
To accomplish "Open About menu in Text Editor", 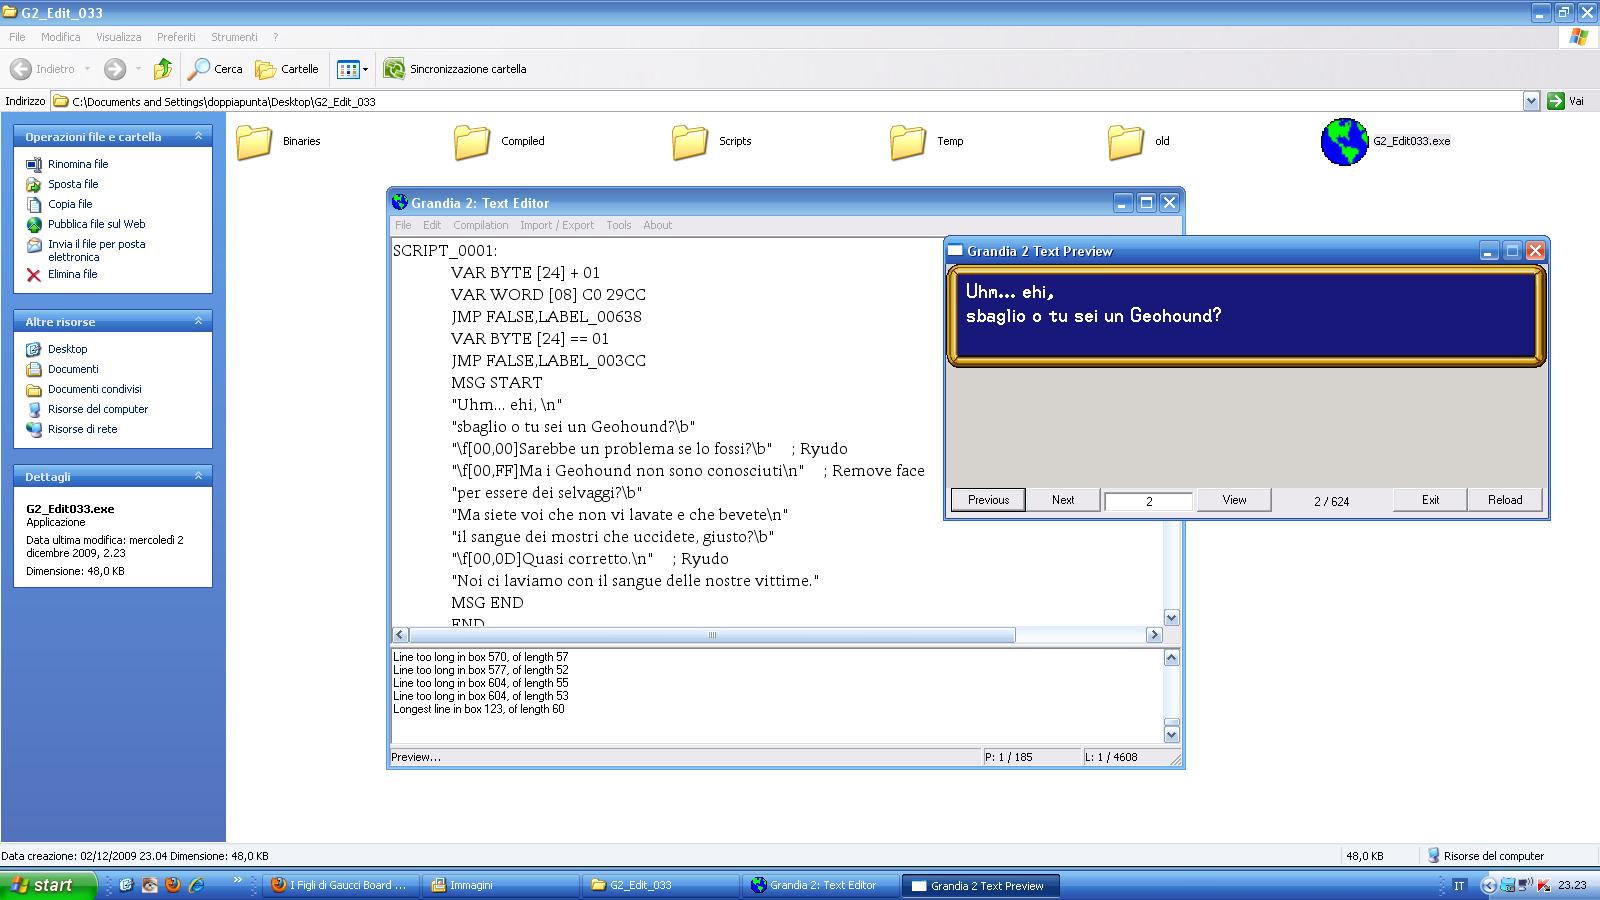I will (658, 225).
